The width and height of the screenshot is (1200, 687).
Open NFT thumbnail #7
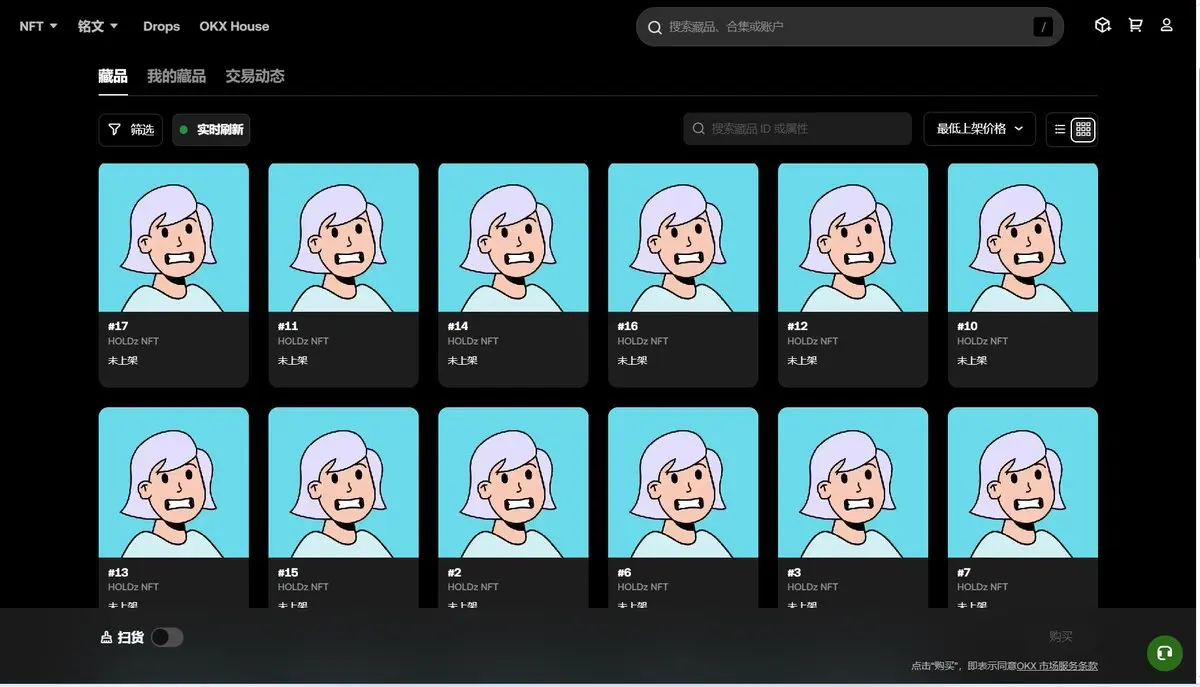tap(1023, 482)
